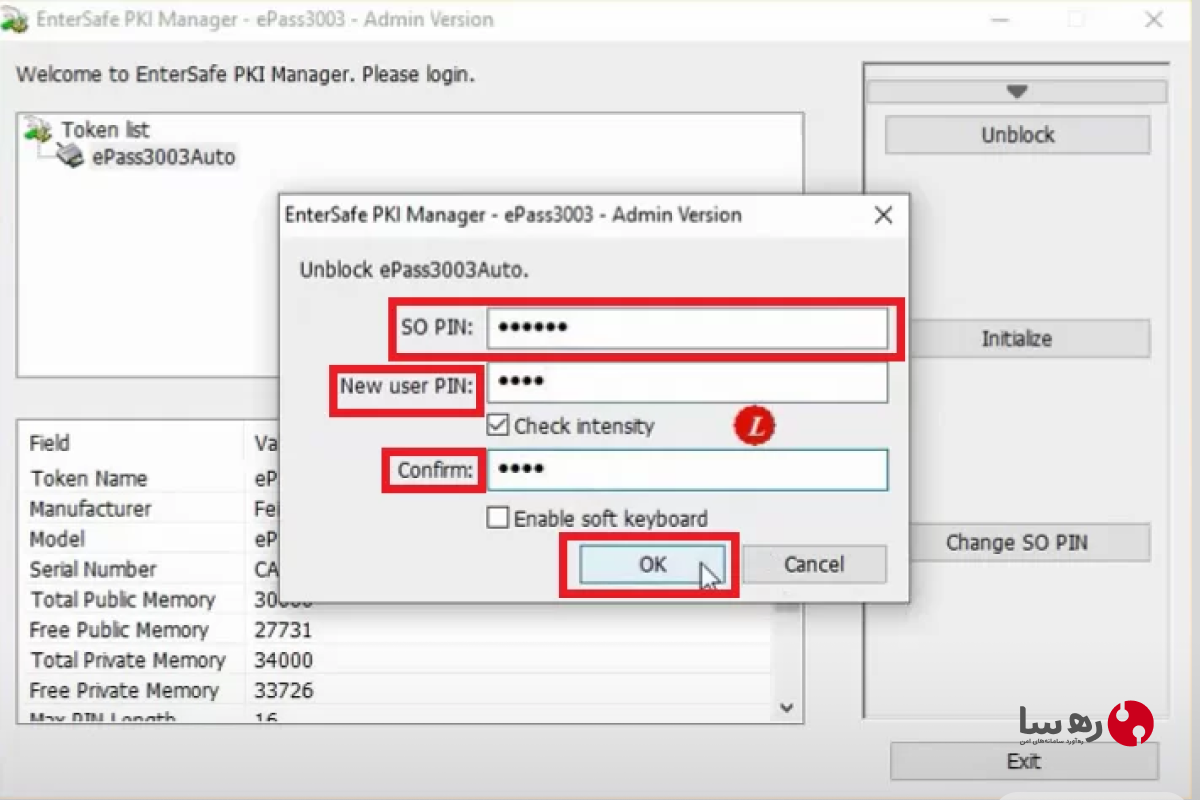Toggle the Check intensity checkbox
Viewport: 1200px width, 800px height.
[x=498, y=426]
